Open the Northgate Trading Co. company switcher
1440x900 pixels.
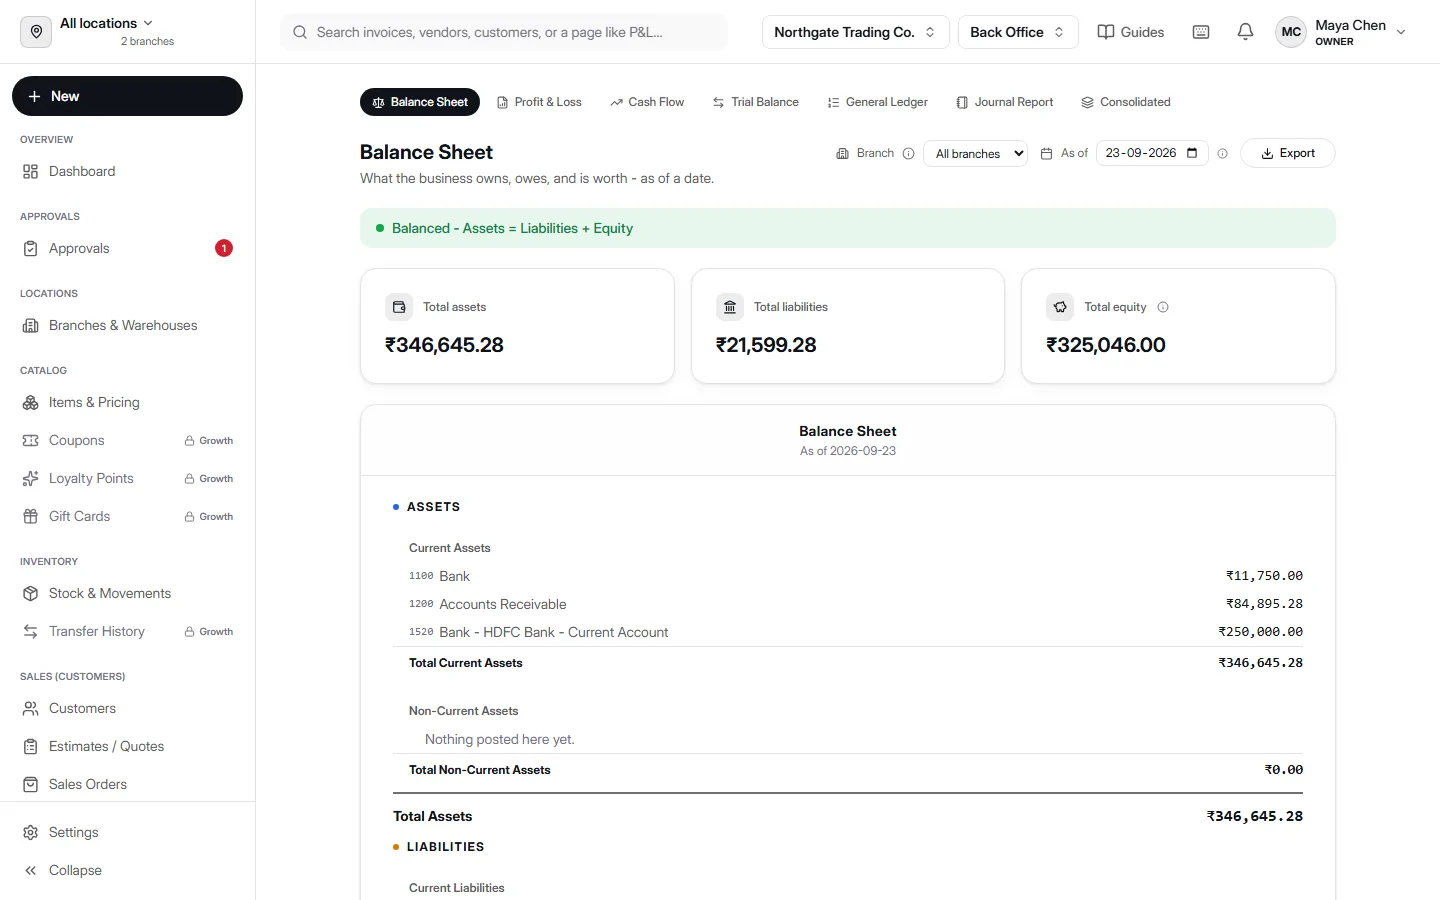click(x=855, y=32)
